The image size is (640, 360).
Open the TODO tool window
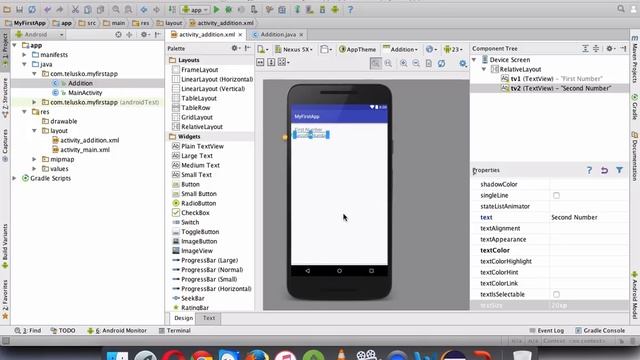[x=63, y=331]
